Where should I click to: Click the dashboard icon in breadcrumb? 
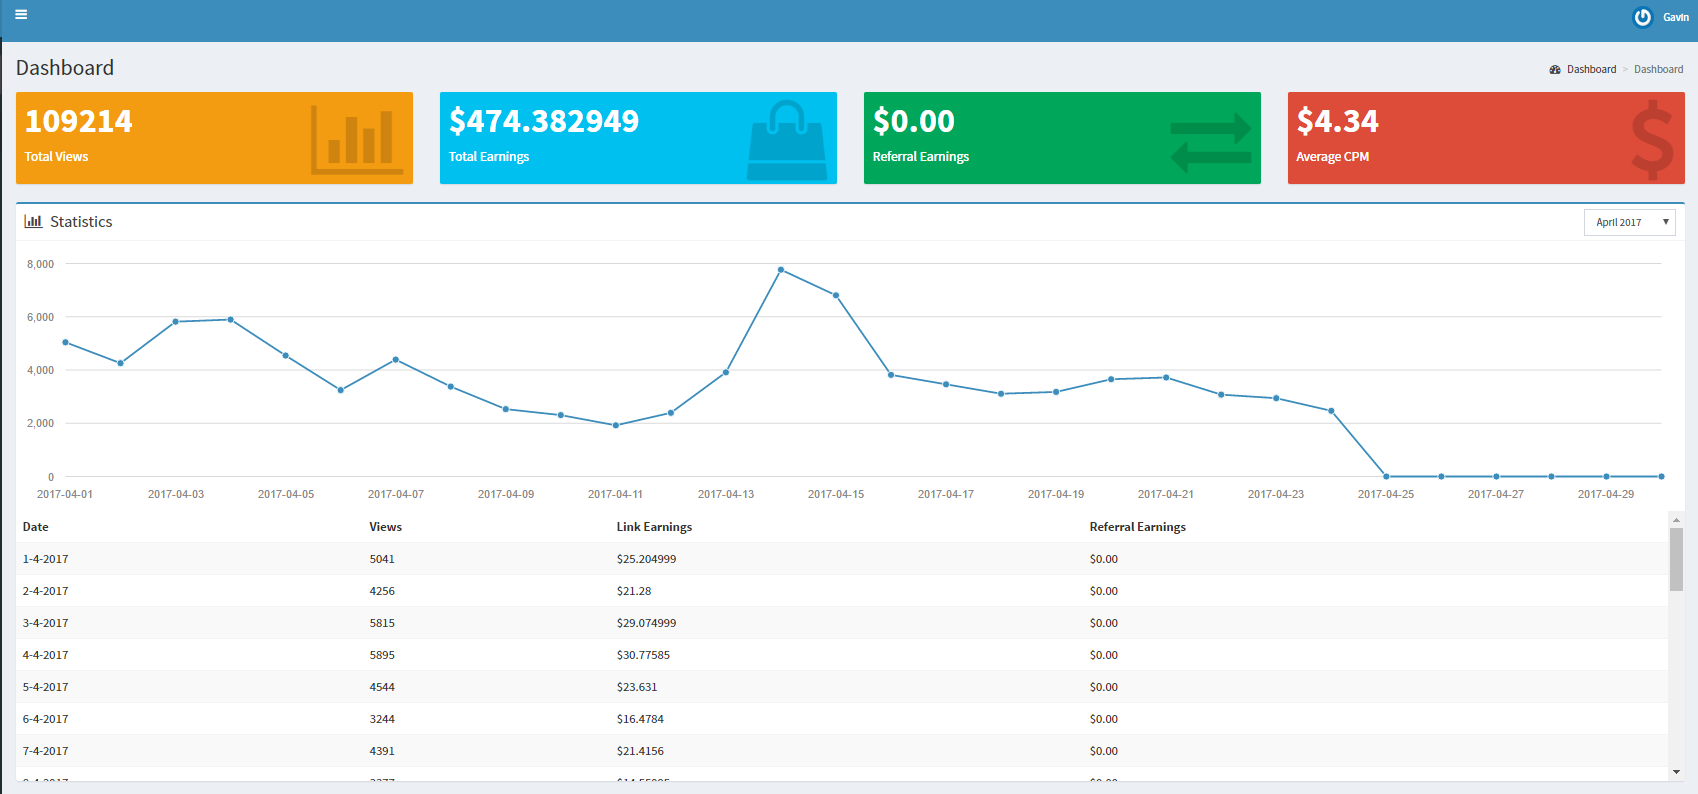(x=1555, y=70)
